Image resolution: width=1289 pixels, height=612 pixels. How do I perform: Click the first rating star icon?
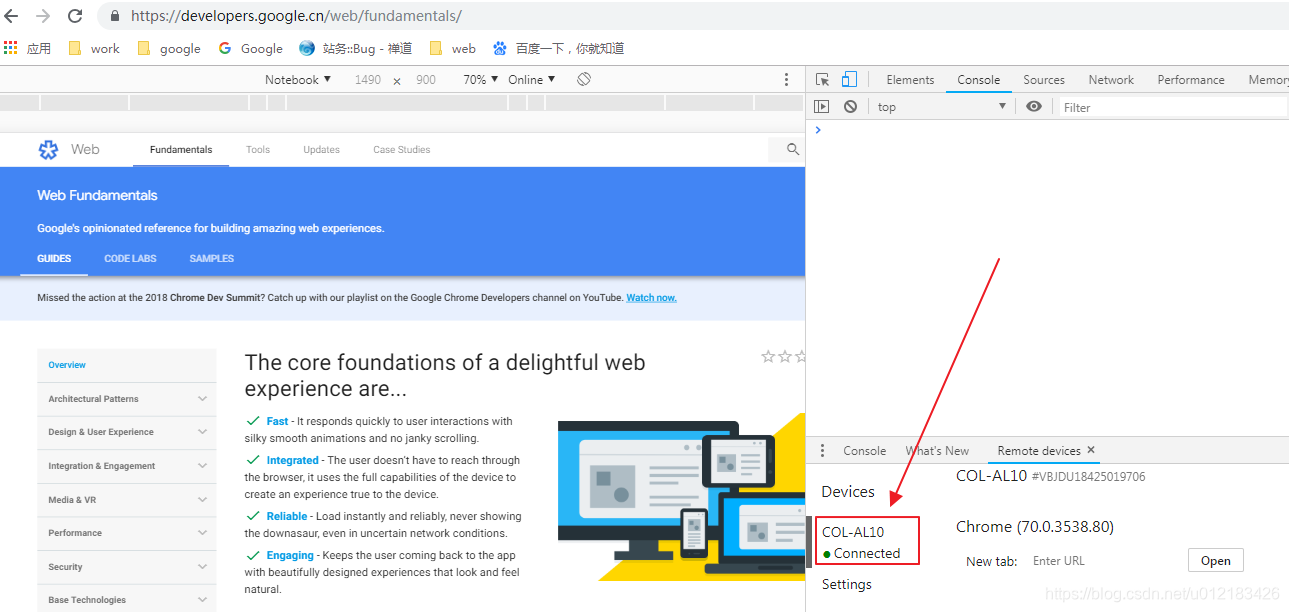click(x=768, y=356)
